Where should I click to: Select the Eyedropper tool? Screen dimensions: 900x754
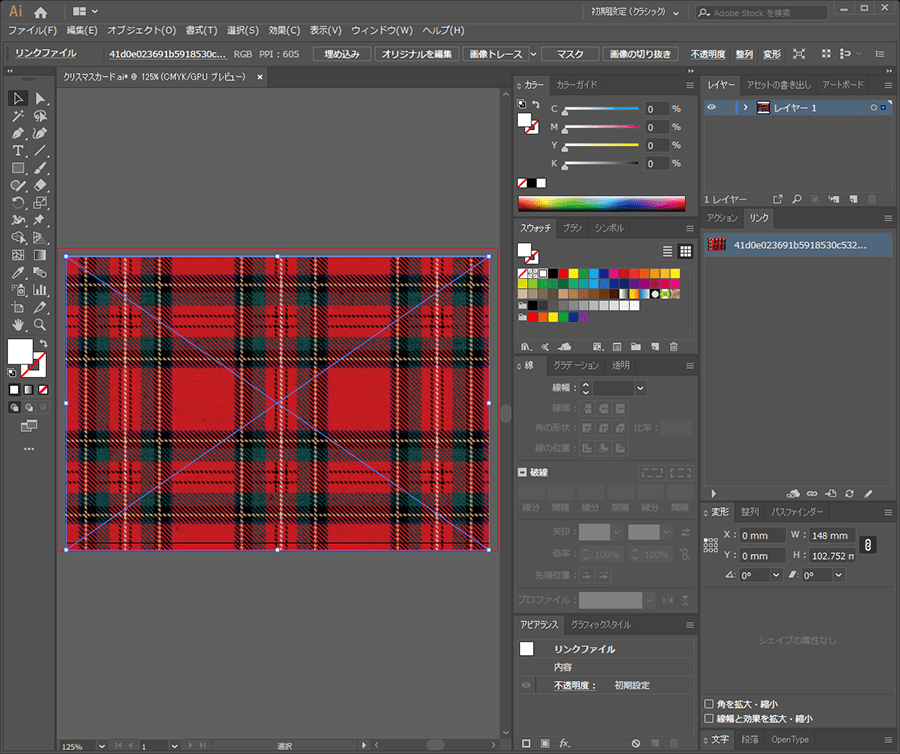[x=18, y=272]
